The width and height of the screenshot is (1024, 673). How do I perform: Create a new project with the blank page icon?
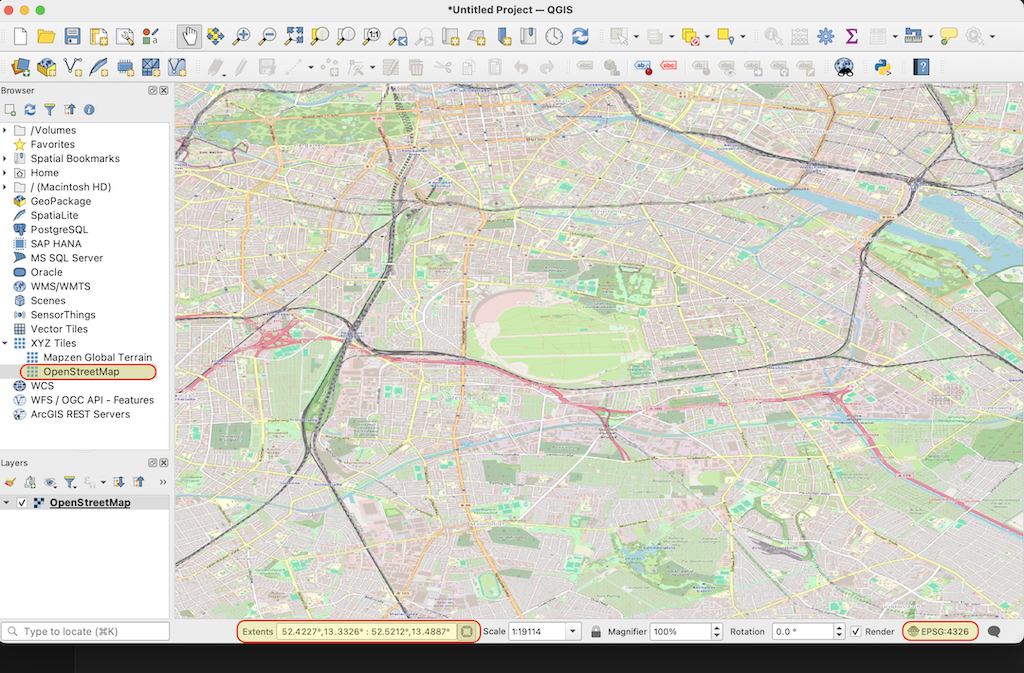tap(20, 36)
